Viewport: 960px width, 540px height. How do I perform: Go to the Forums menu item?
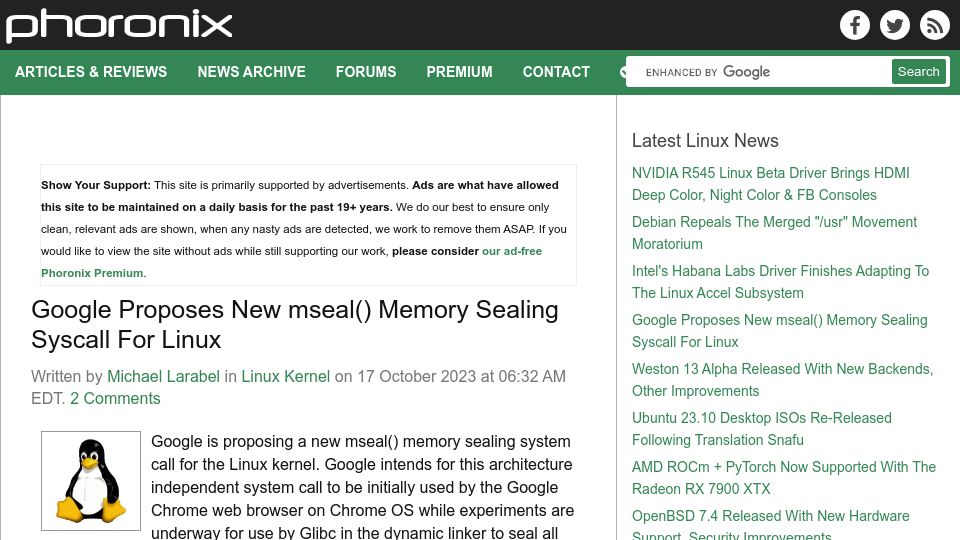click(366, 72)
